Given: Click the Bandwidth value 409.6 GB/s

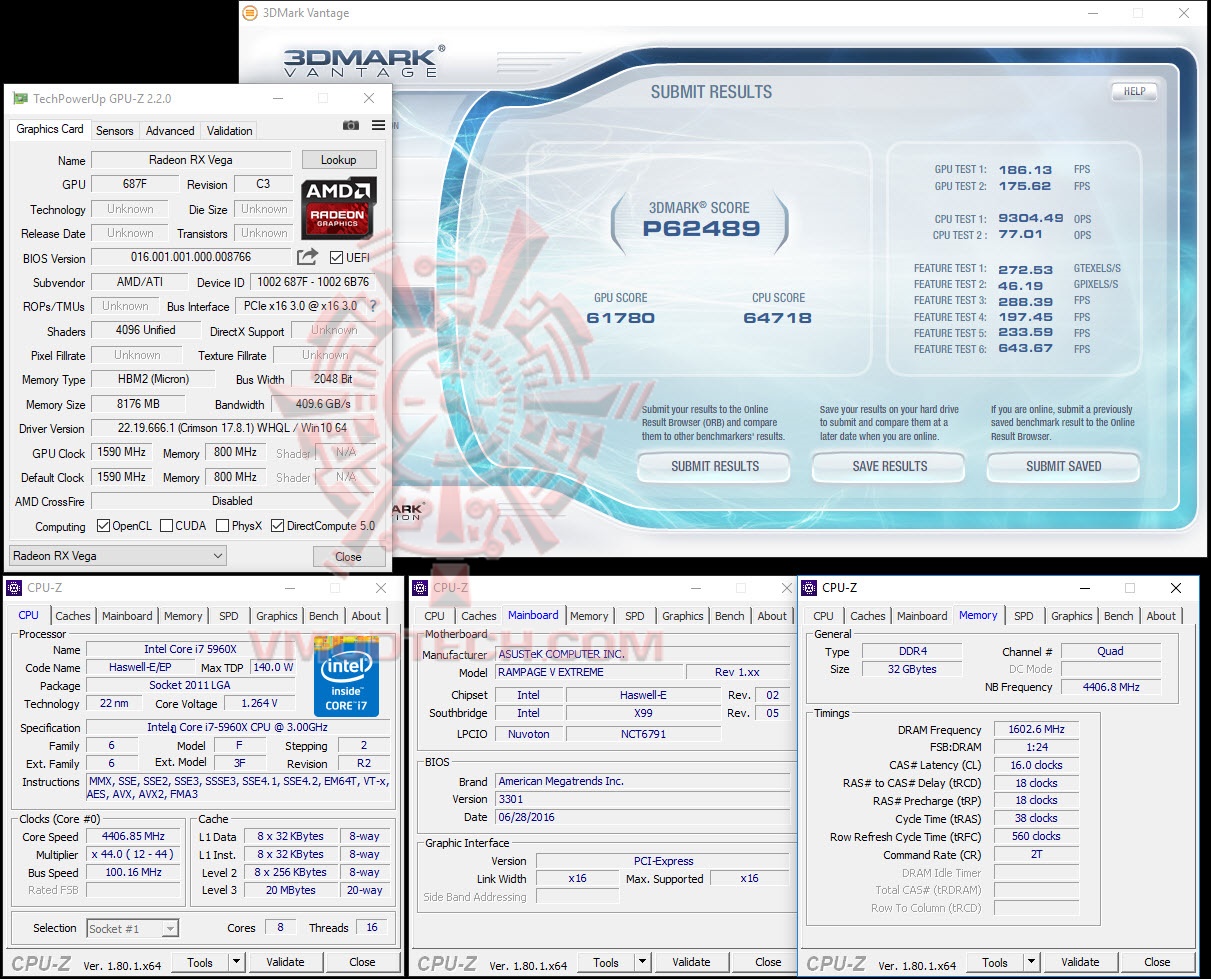Looking at the screenshot, I should pyautogui.click(x=323, y=404).
